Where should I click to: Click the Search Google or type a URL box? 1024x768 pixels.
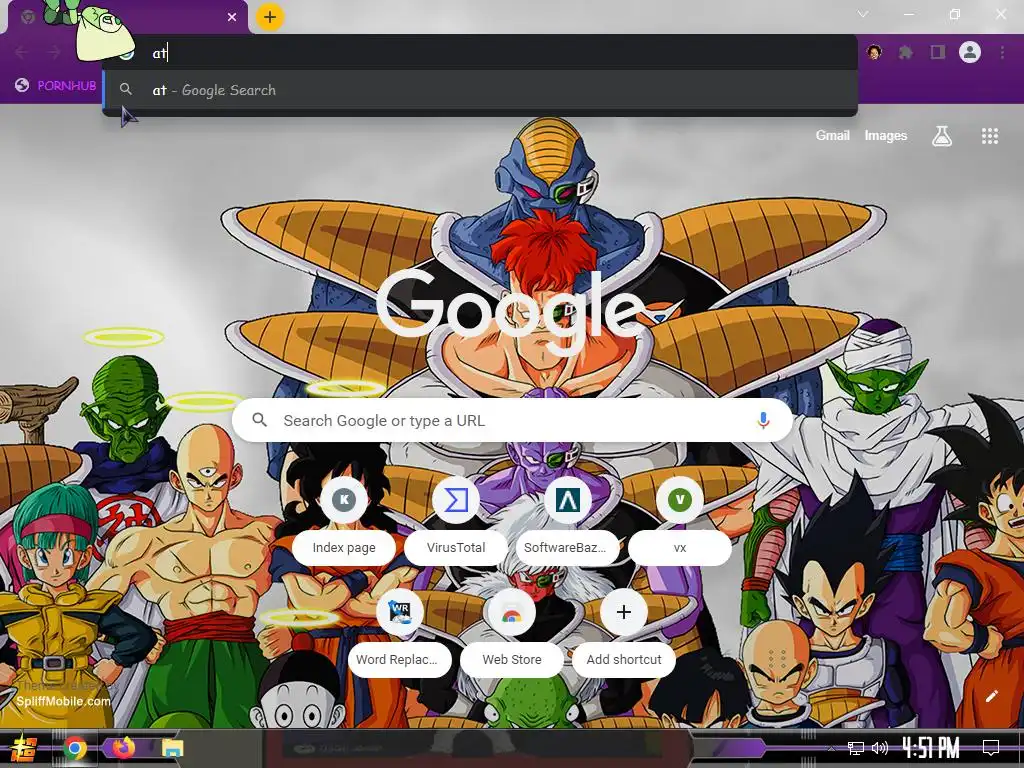point(513,421)
